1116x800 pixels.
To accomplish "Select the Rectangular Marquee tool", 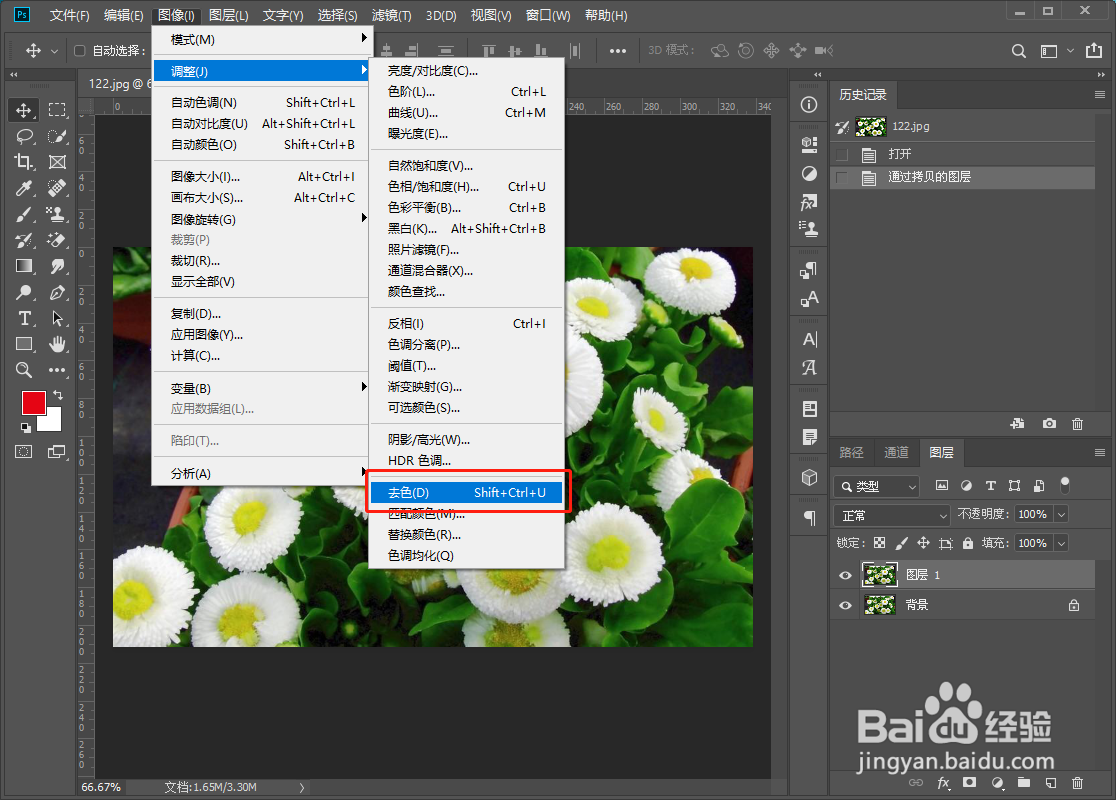I will (57, 110).
